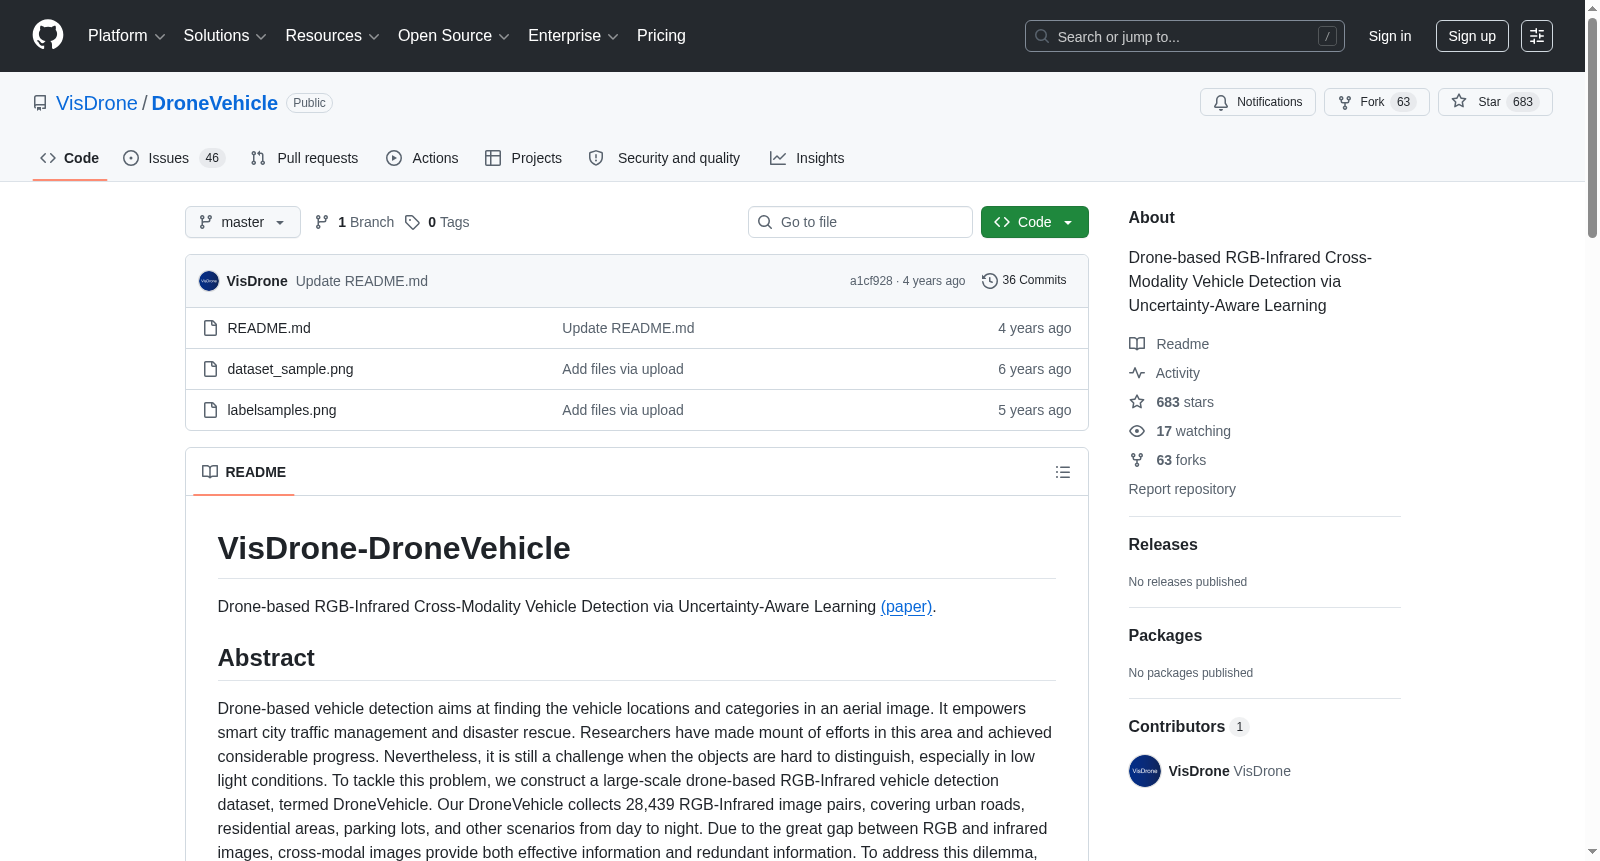Open the command palette icon button
The height and width of the screenshot is (861, 1600).
[x=1536, y=36]
